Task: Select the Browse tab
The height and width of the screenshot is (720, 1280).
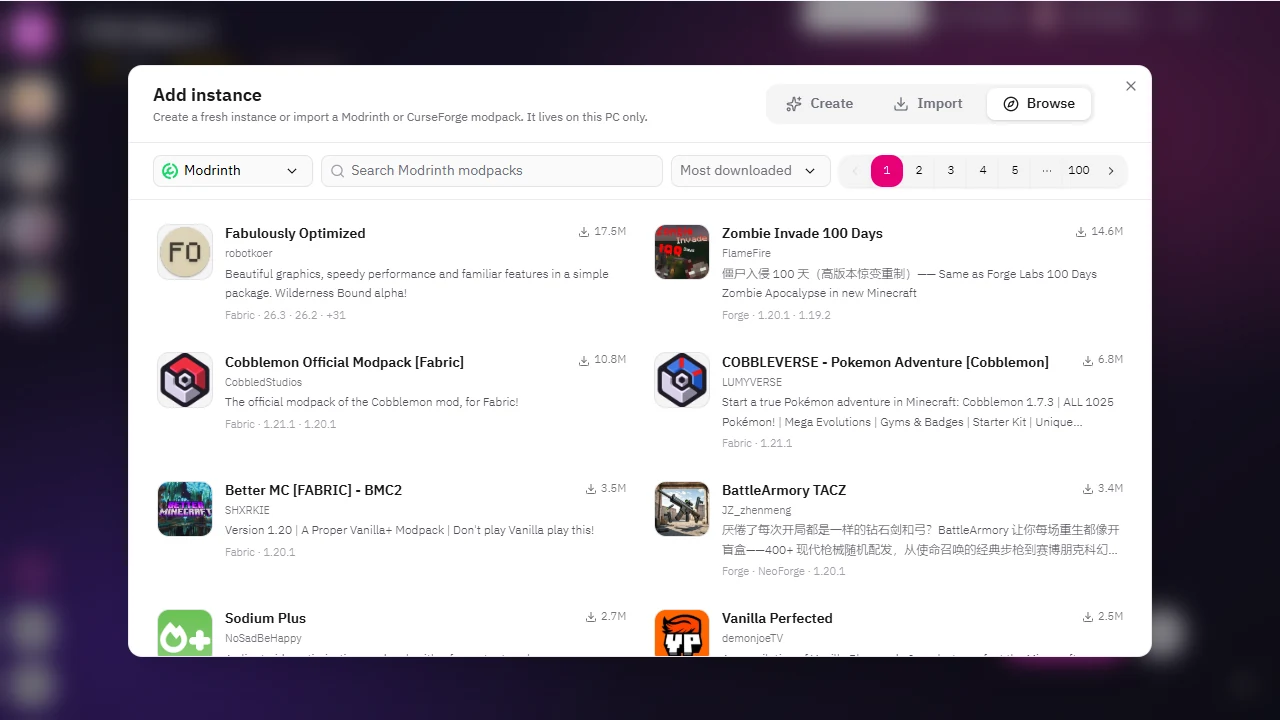Action: (x=1039, y=104)
